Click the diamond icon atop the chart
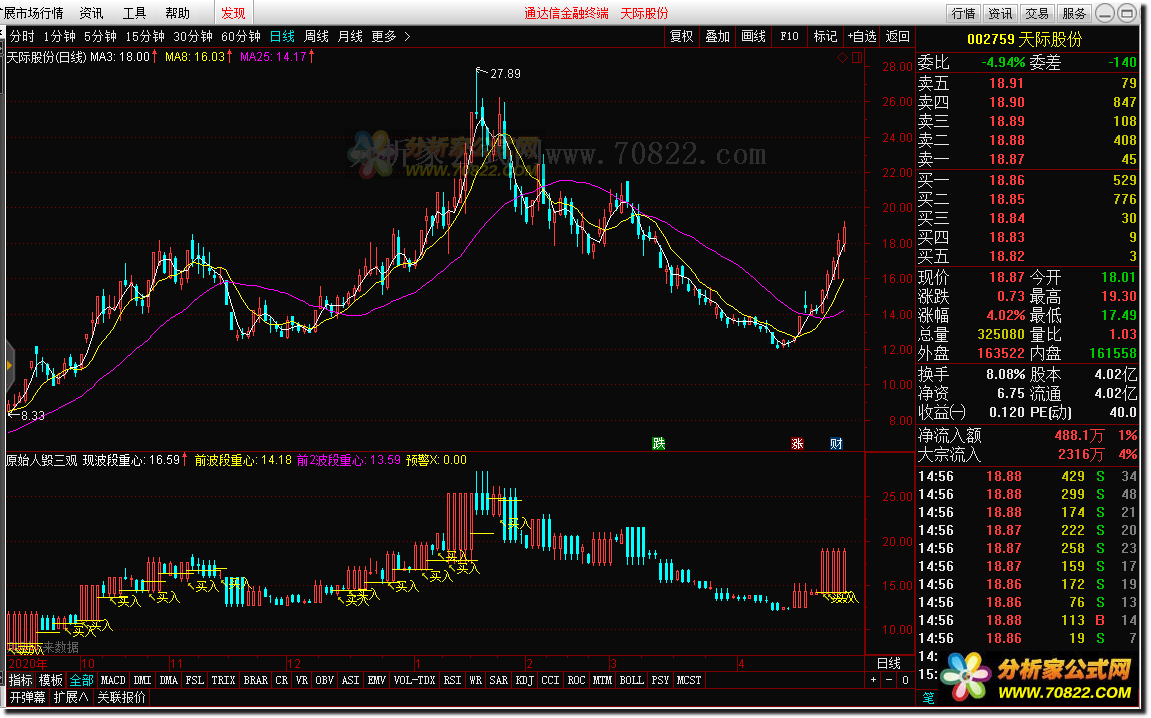1151x718 pixels. (843, 57)
